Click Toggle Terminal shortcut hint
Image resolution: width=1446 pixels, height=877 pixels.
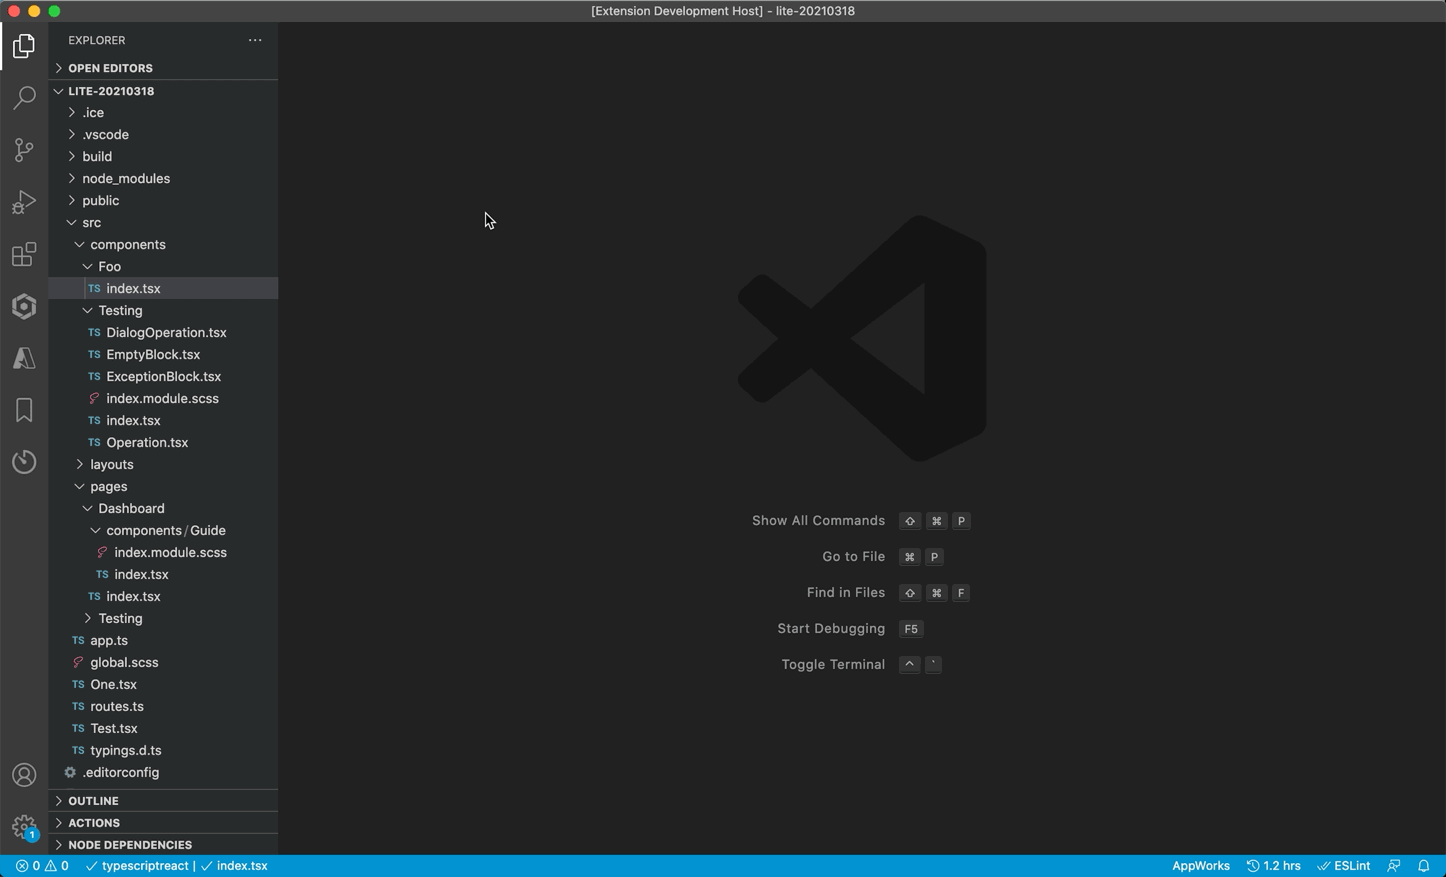click(x=862, y=665)
